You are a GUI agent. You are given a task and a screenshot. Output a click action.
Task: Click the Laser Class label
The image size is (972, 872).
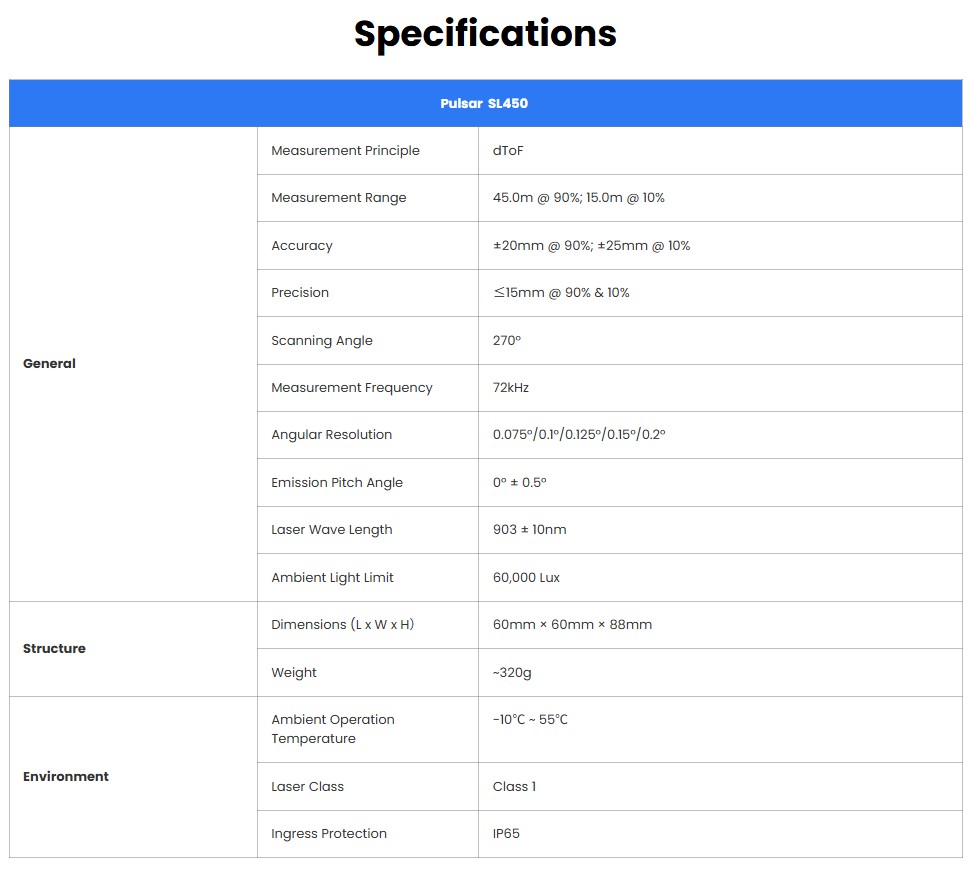point(307,787)
